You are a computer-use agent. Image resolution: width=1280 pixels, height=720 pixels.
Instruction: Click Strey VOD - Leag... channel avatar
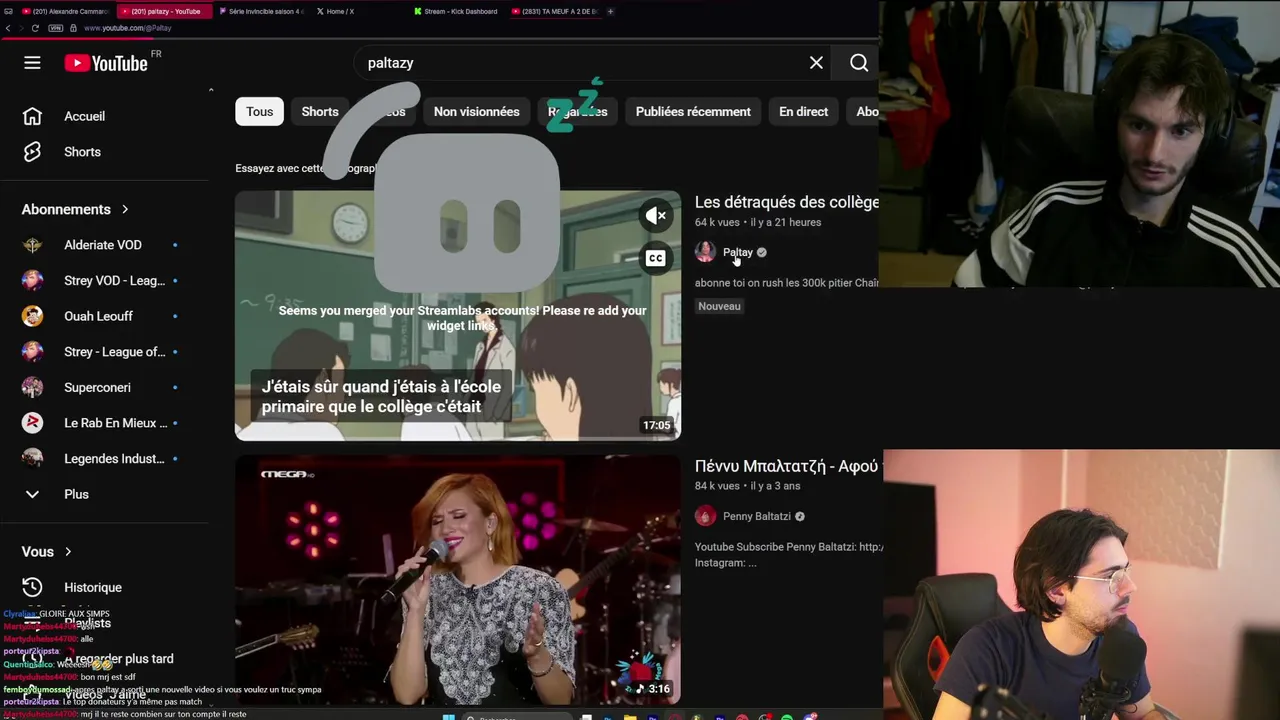tap(32, 280)
